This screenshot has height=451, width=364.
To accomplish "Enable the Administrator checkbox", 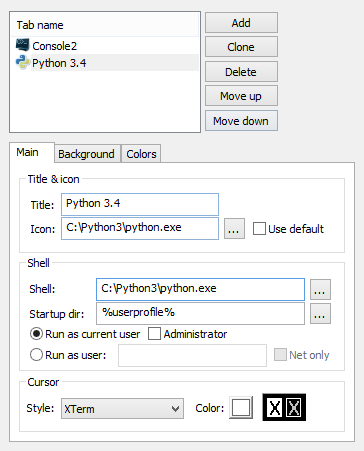I will 154,334.
